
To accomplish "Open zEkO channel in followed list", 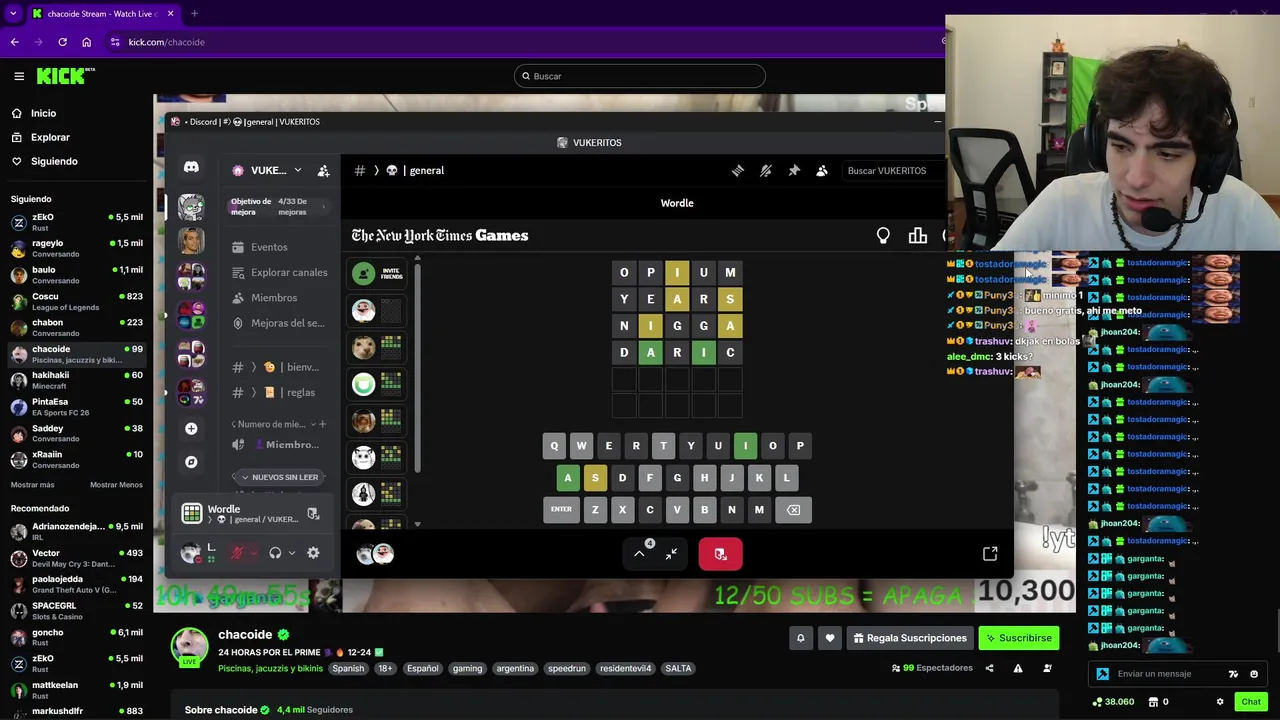I will 76,221.
